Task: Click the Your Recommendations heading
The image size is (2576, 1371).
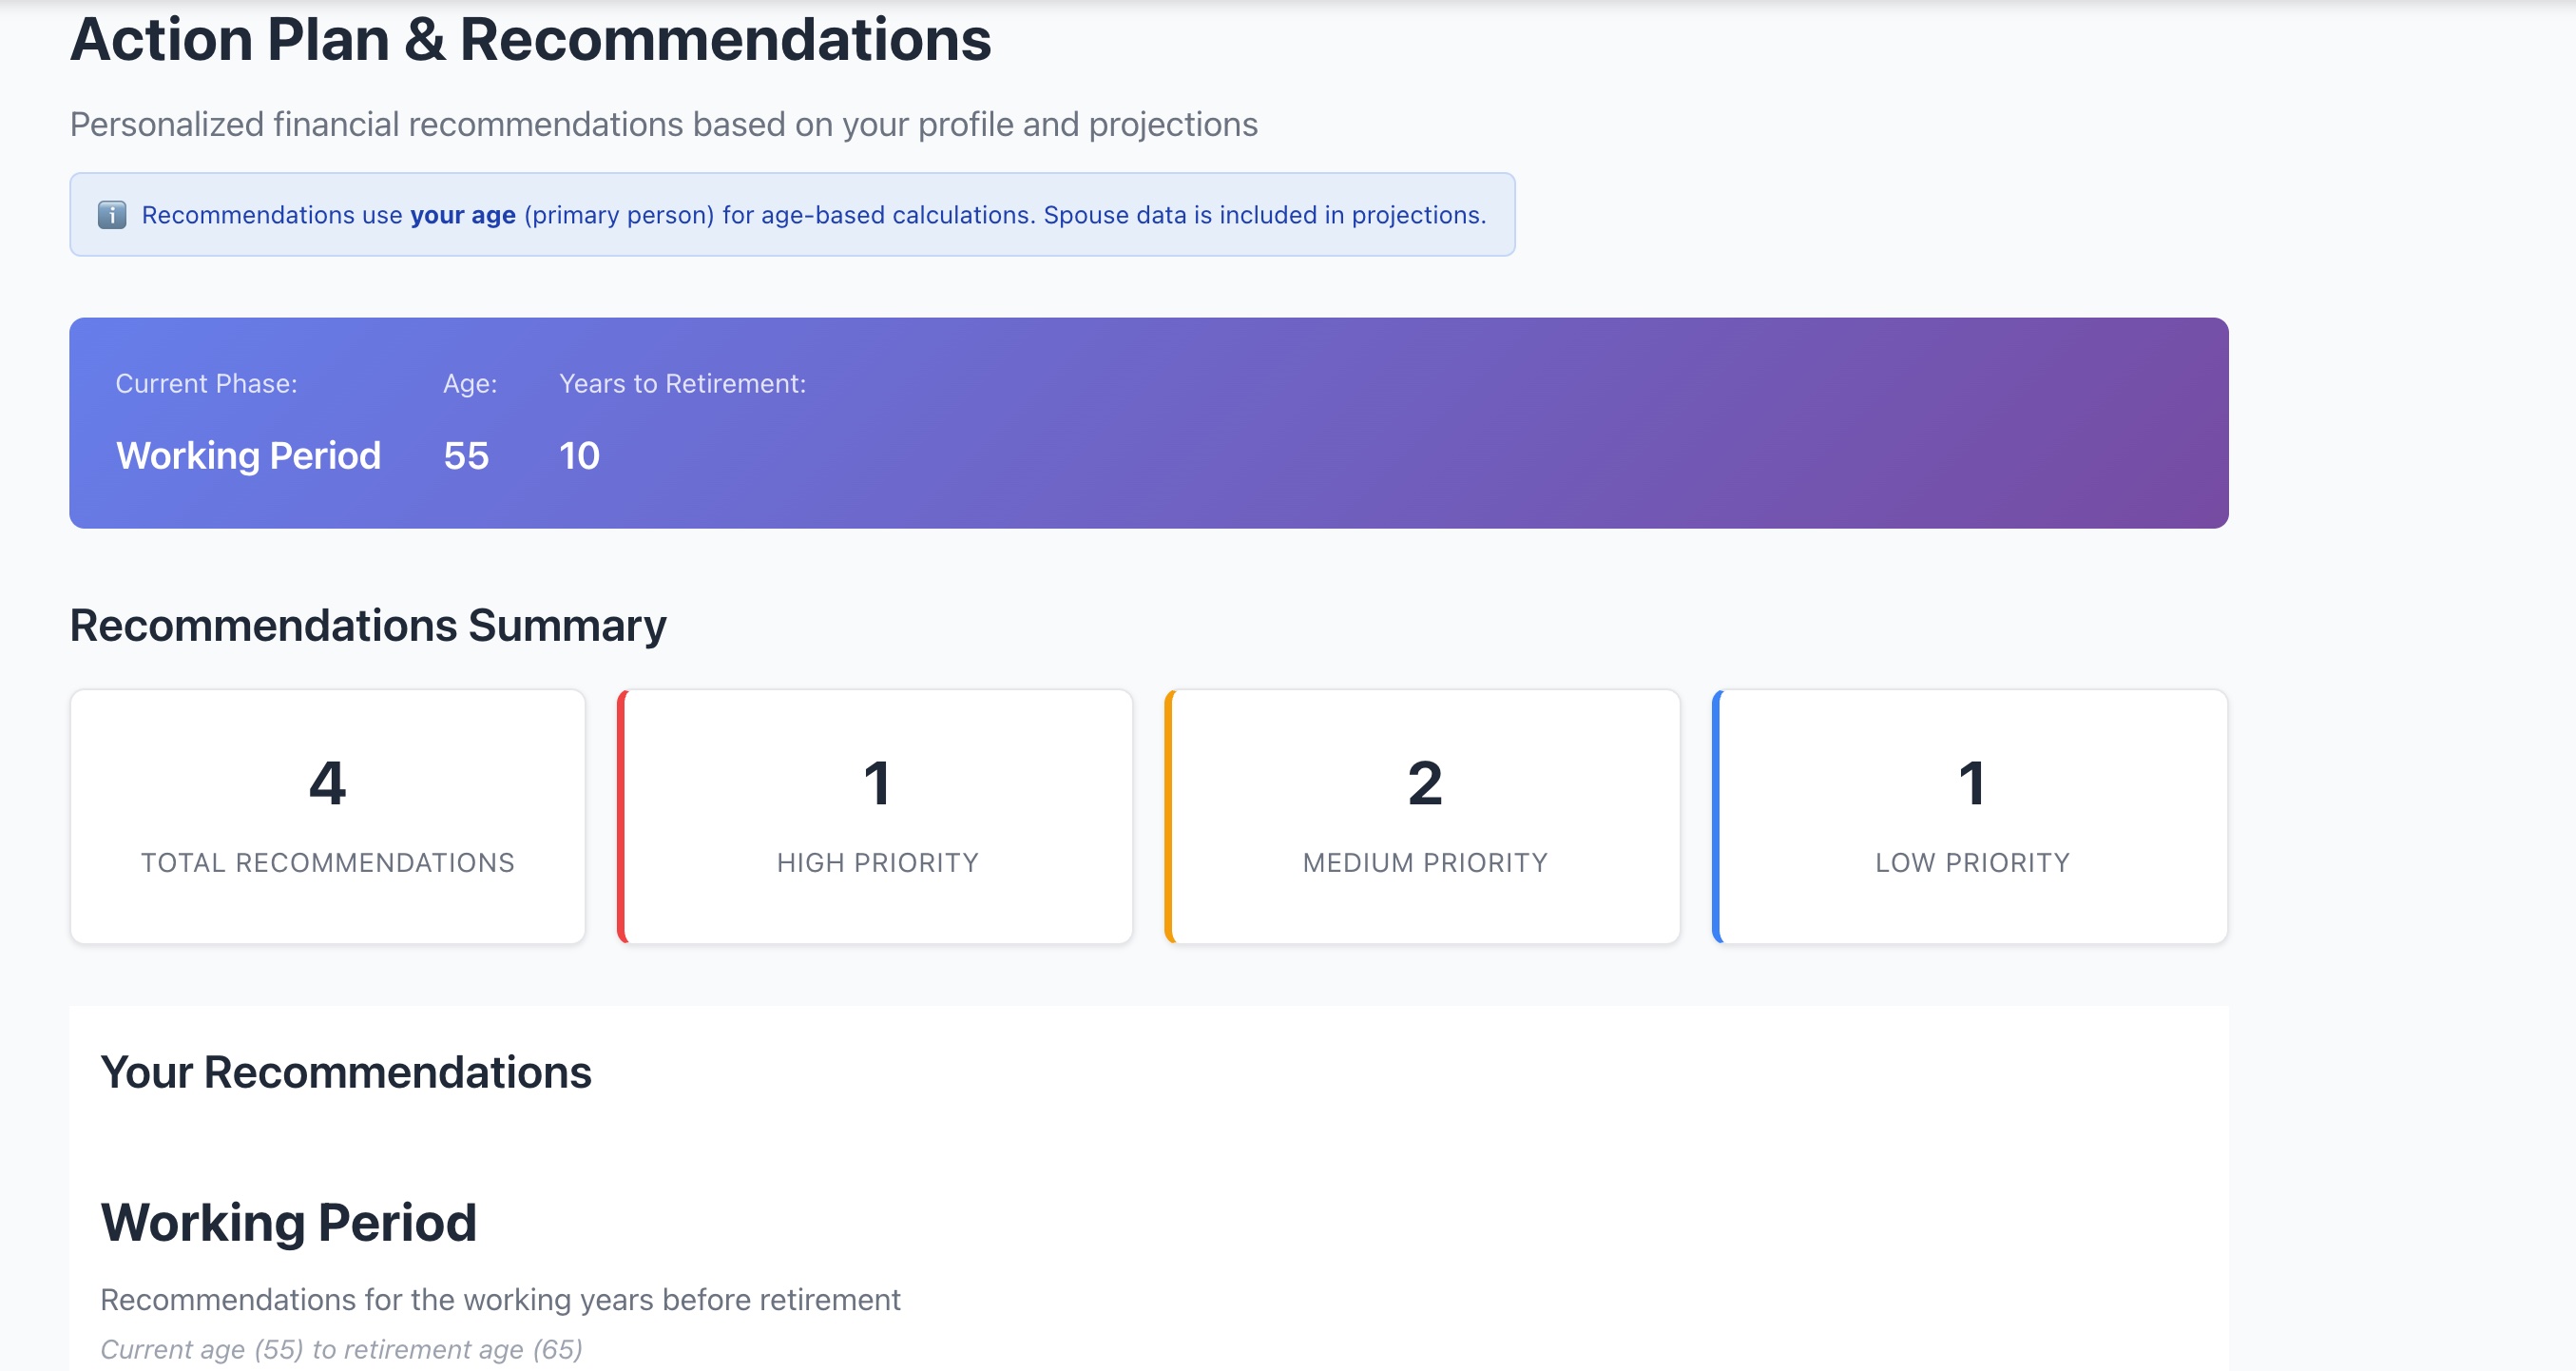Action: tap(346, 1072)
